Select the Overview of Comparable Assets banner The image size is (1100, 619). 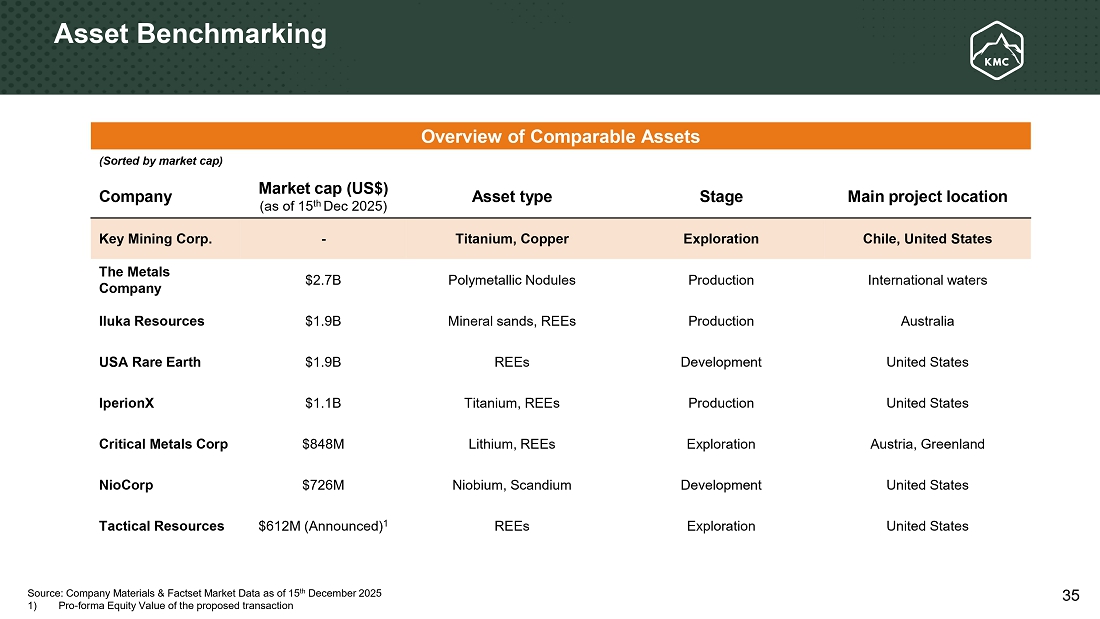(x=560, y=136)
